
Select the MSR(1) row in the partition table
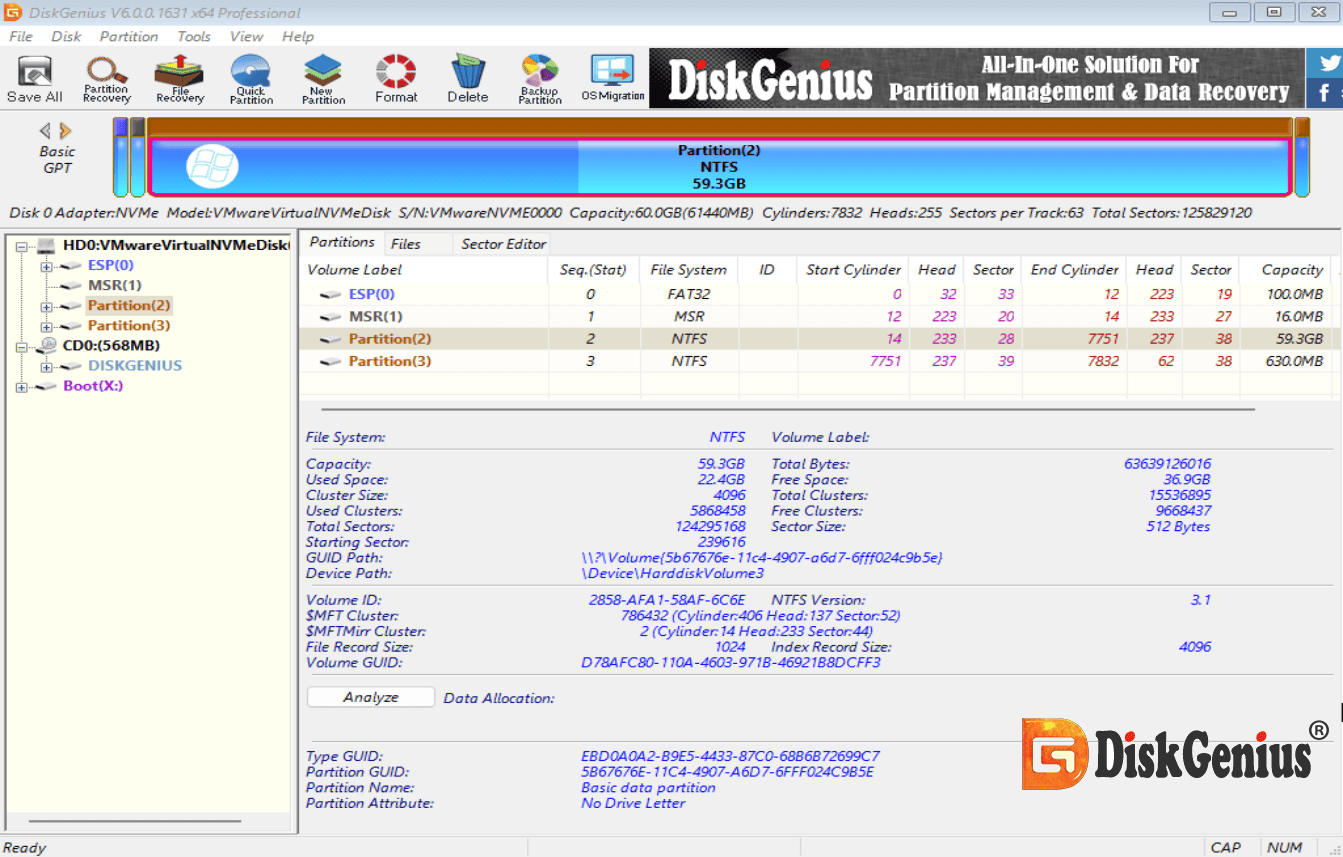tap(817, 317)
